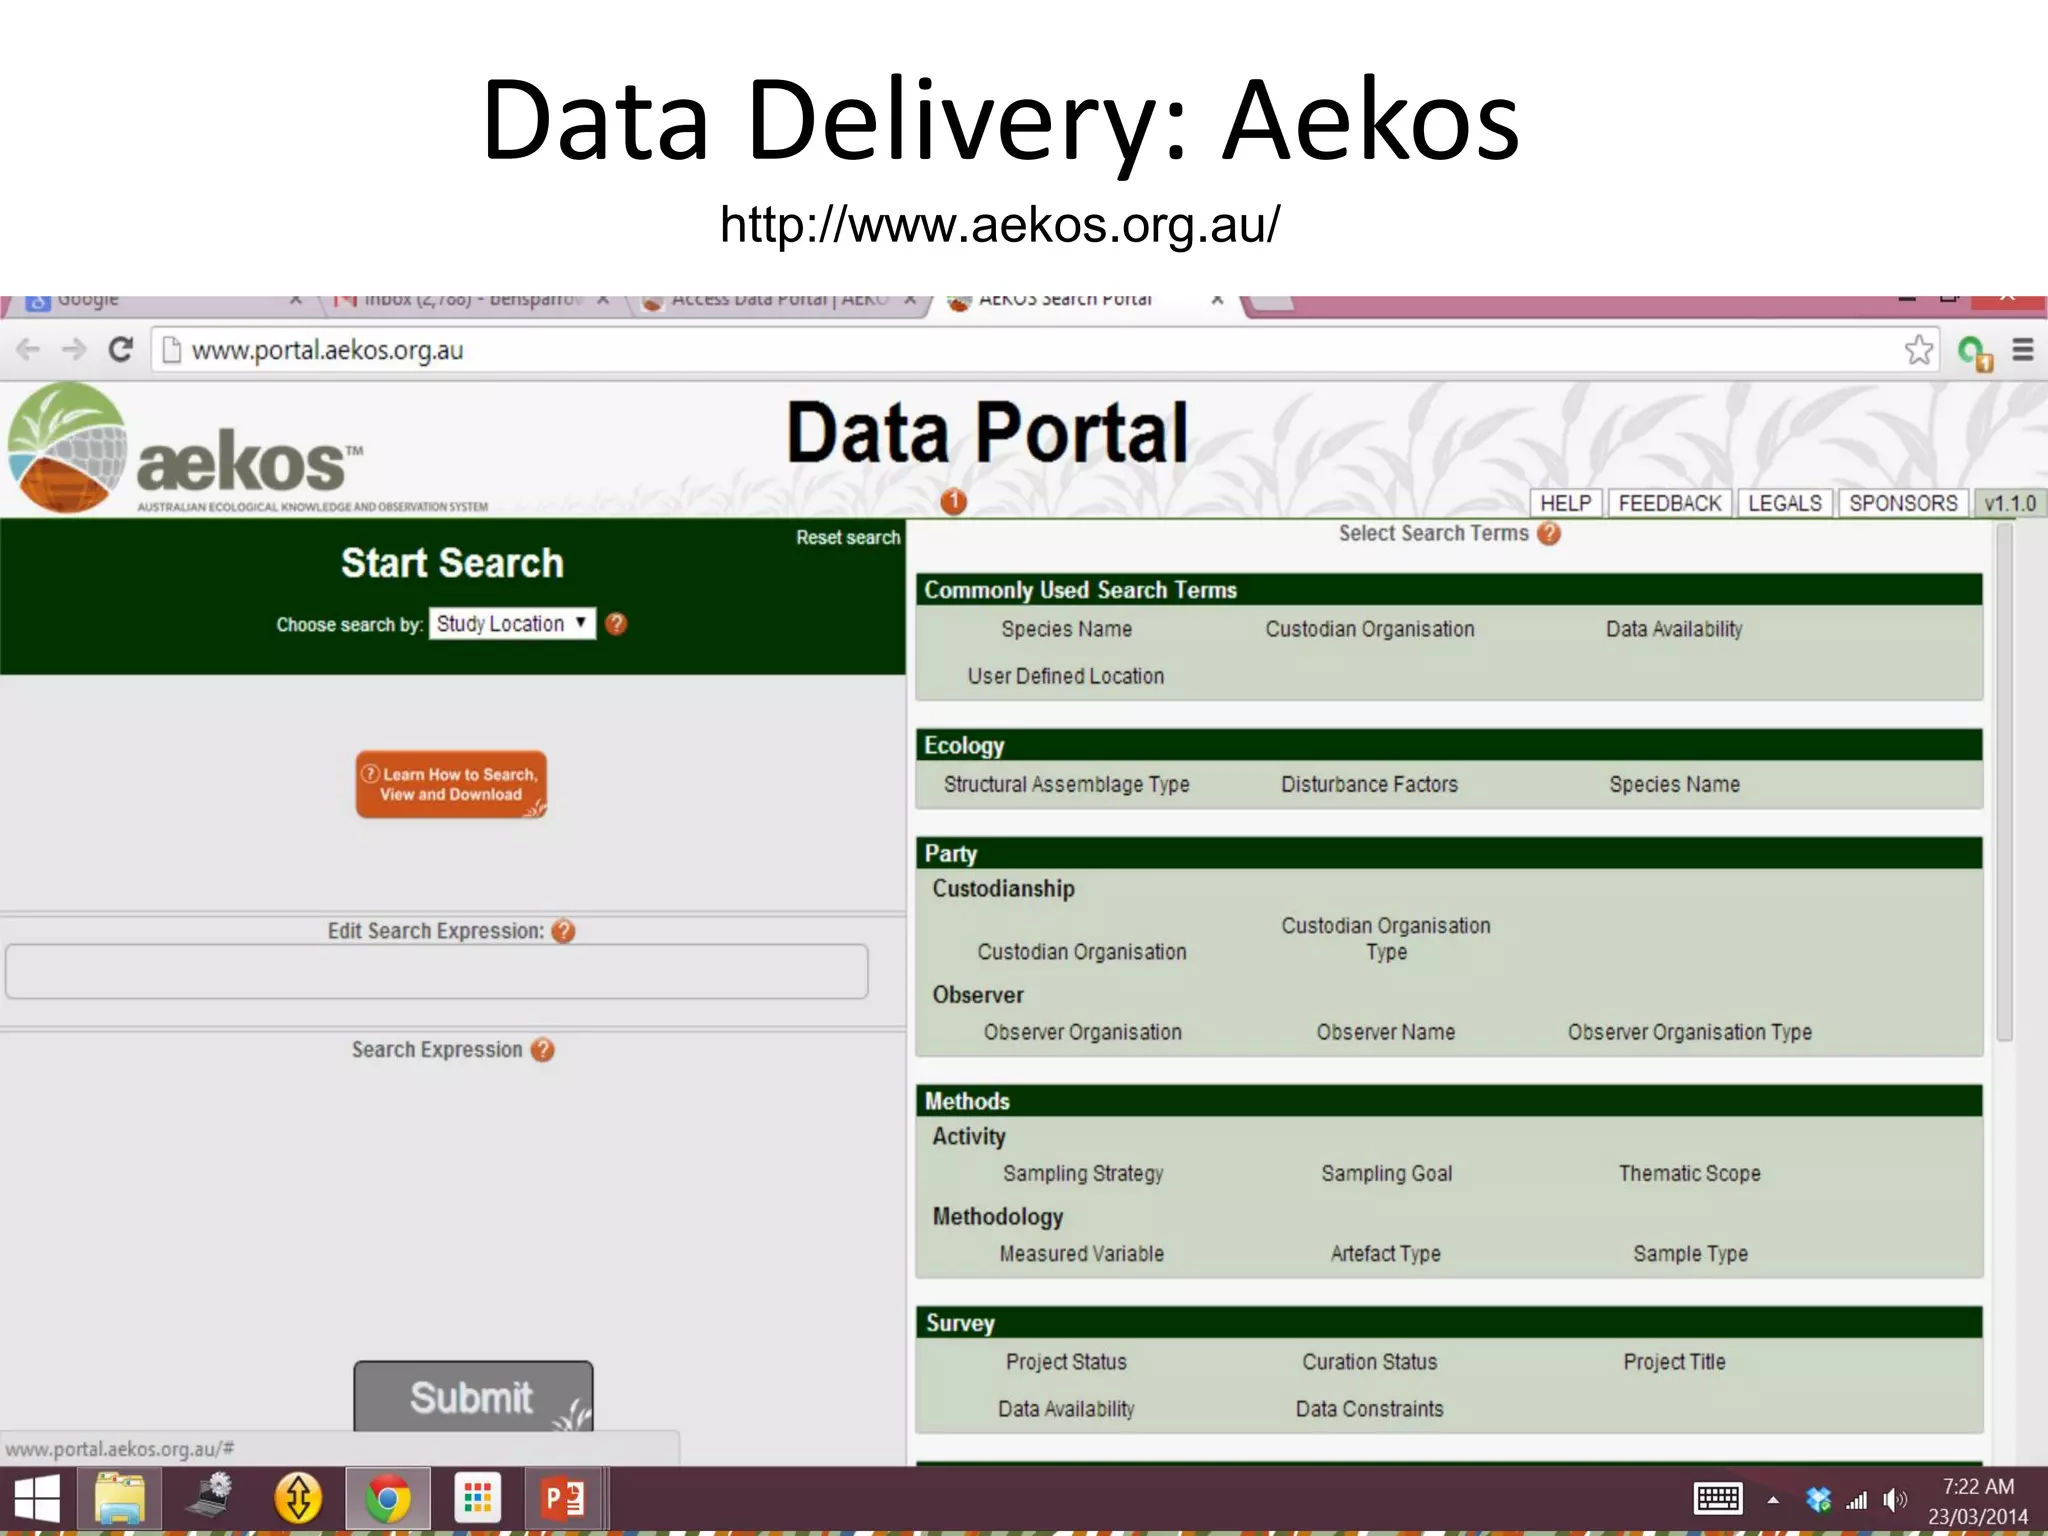Bookmark the page with the star icon
This screenshot has height=1536, width=2048.
click(x=1918, y=350)
